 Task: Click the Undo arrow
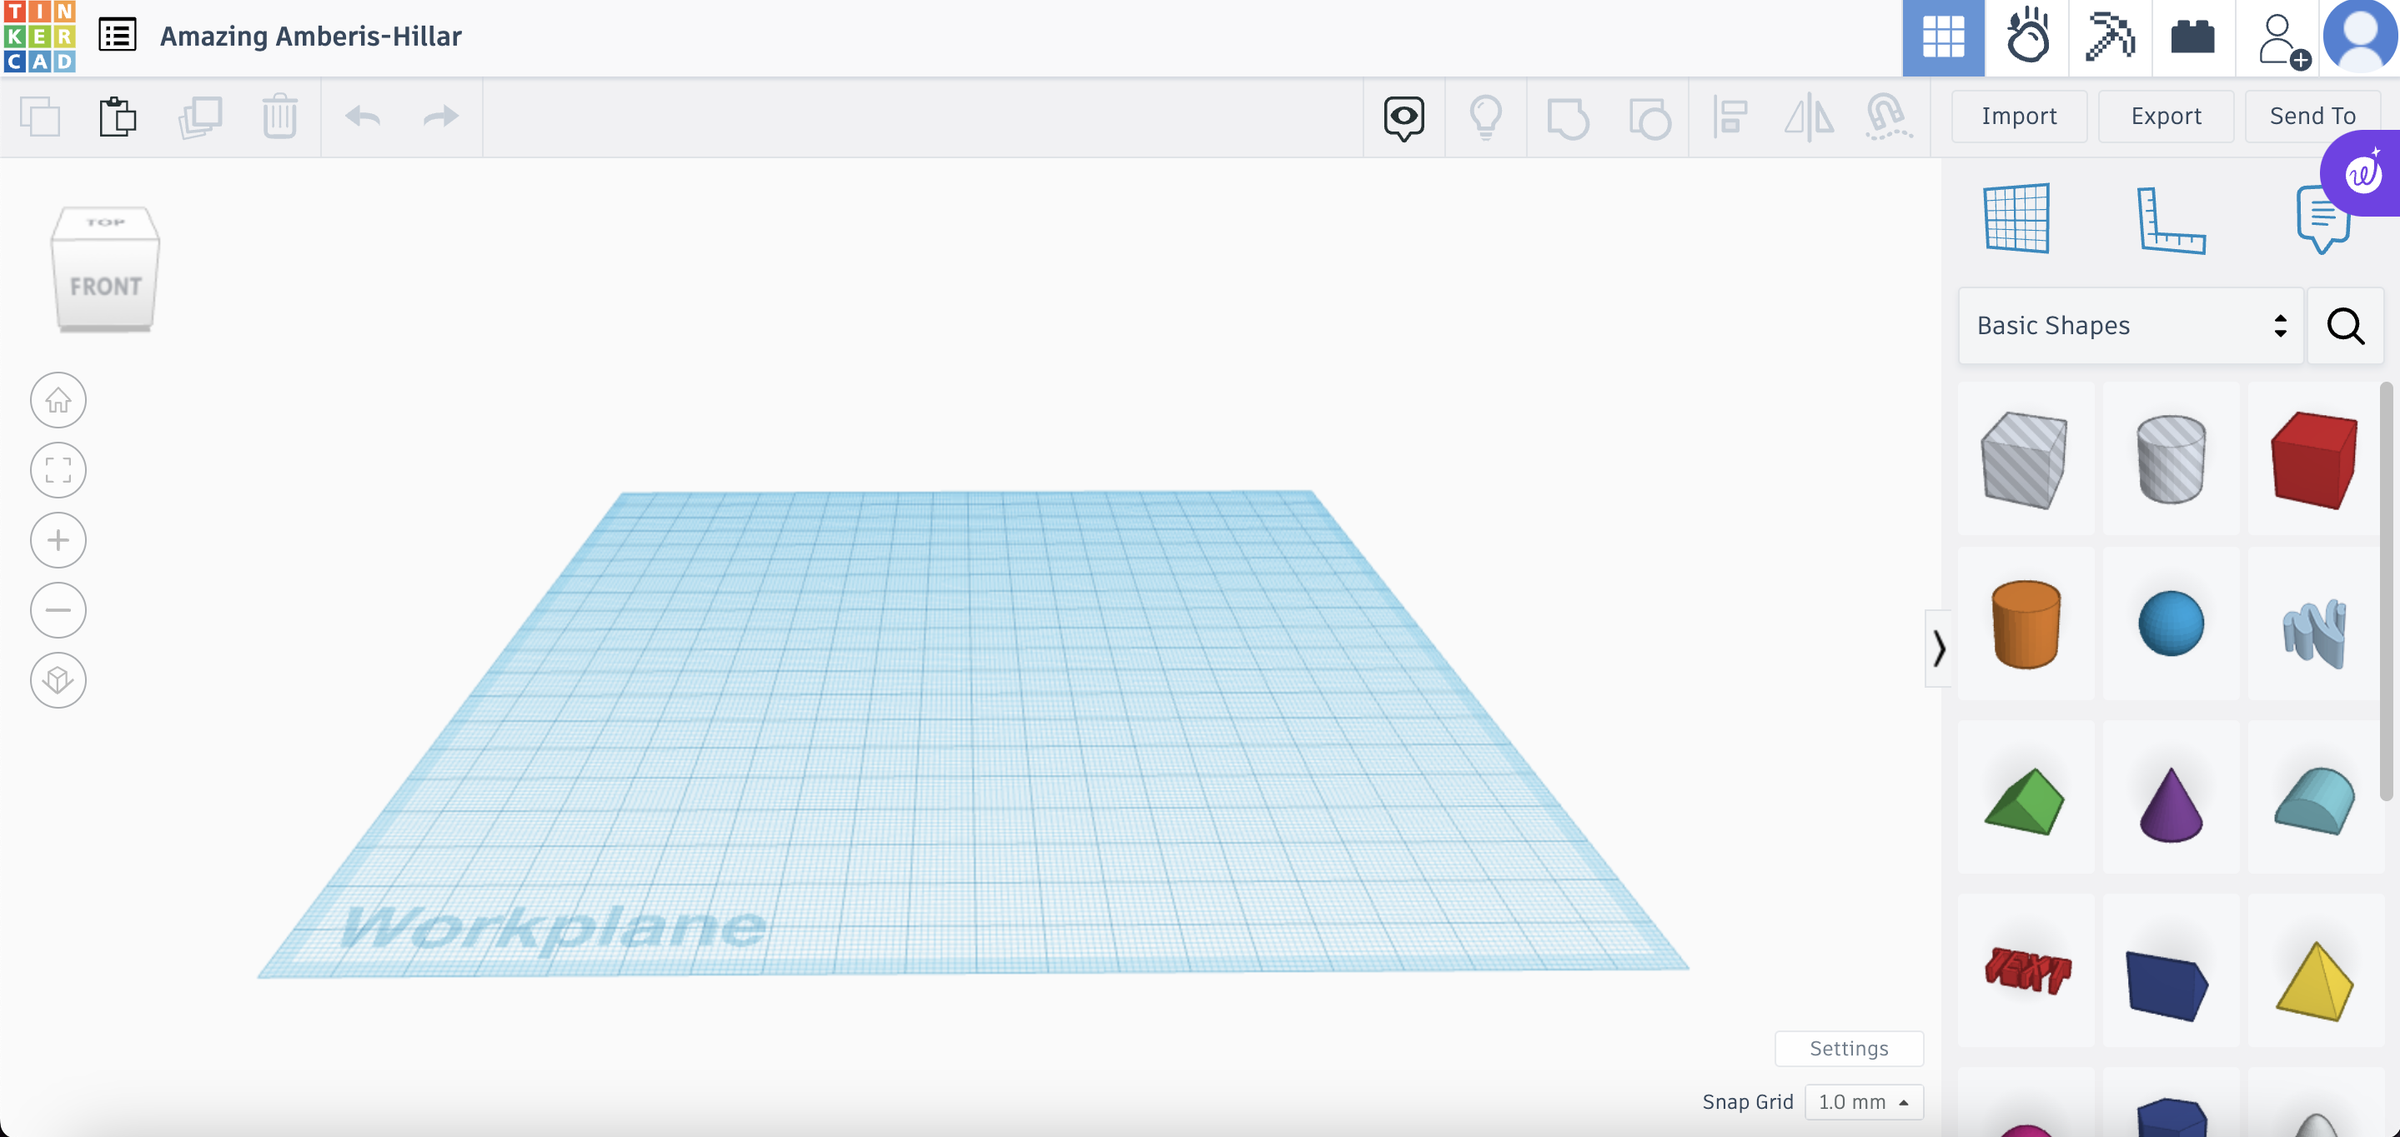click(x=364, y=116)
